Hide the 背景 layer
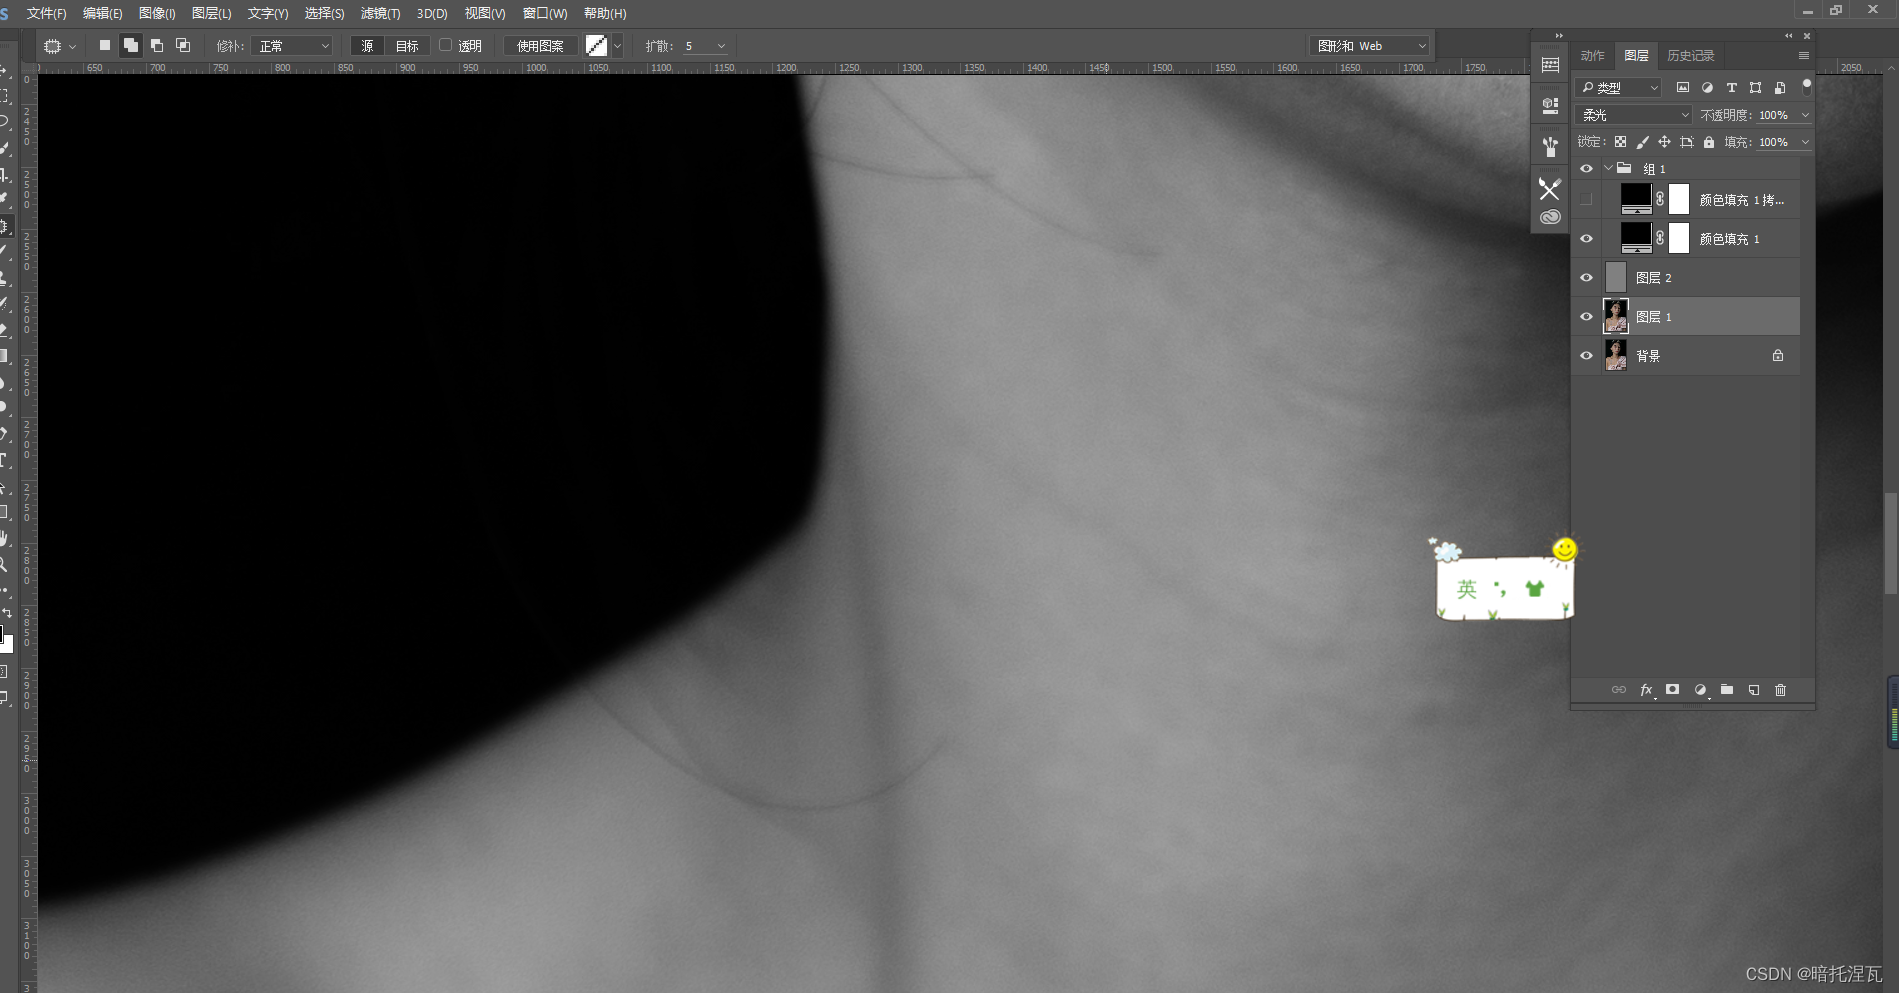Image resolution: width=1899 pixels, height=993 pixels. (1586, 356)
